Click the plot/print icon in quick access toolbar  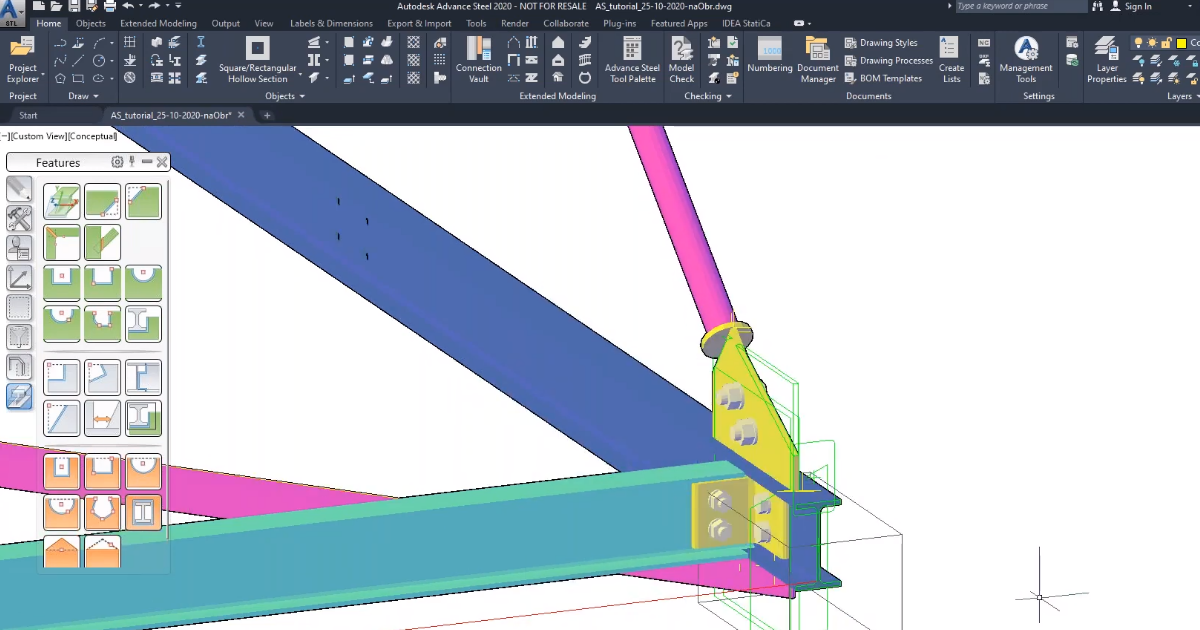pos(110,6)
